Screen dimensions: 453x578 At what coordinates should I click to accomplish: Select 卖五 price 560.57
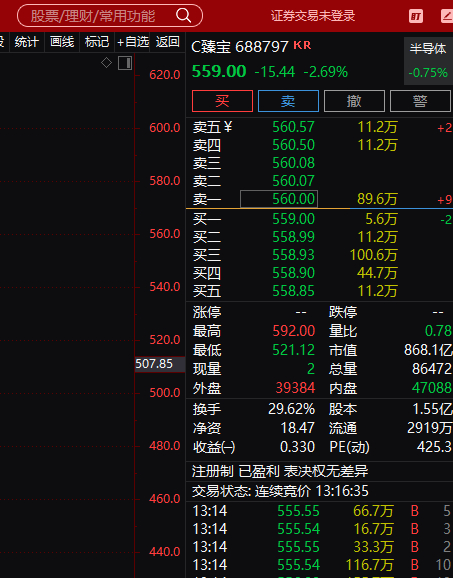click(293, 127)
